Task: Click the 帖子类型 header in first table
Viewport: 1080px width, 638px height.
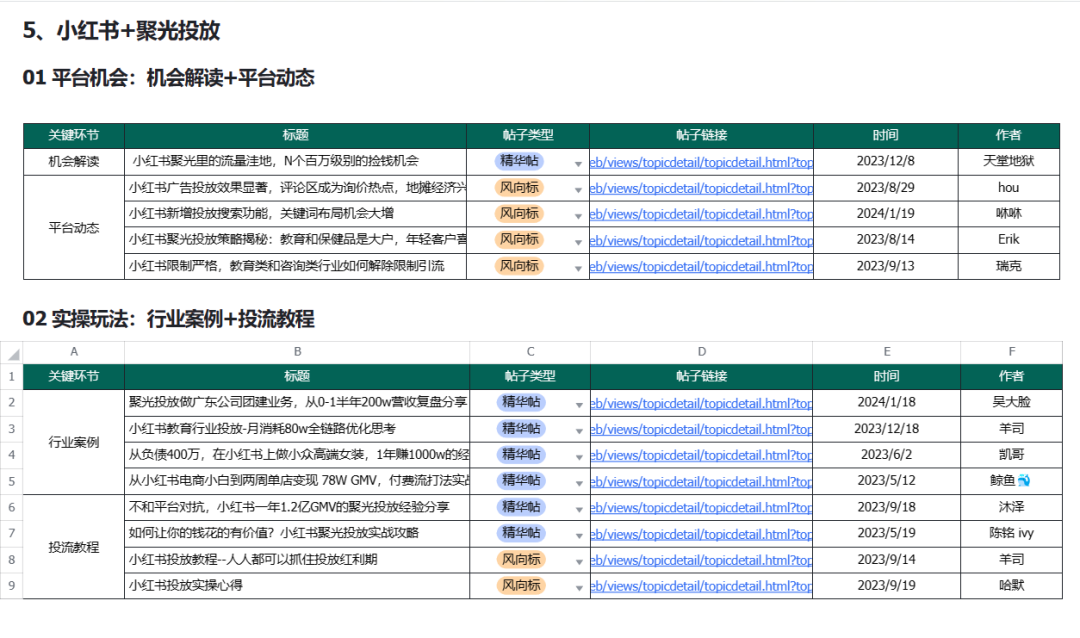Action: point(528,136)
